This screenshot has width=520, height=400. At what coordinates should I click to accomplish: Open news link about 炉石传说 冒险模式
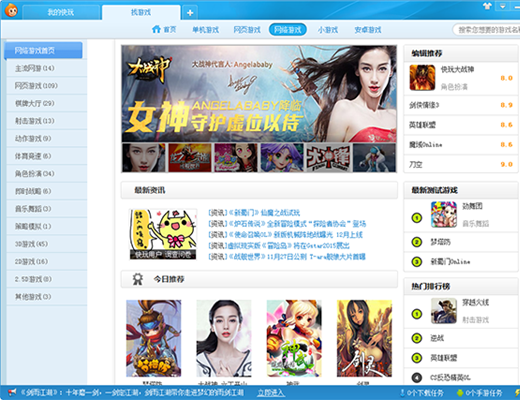pos(287,224)
